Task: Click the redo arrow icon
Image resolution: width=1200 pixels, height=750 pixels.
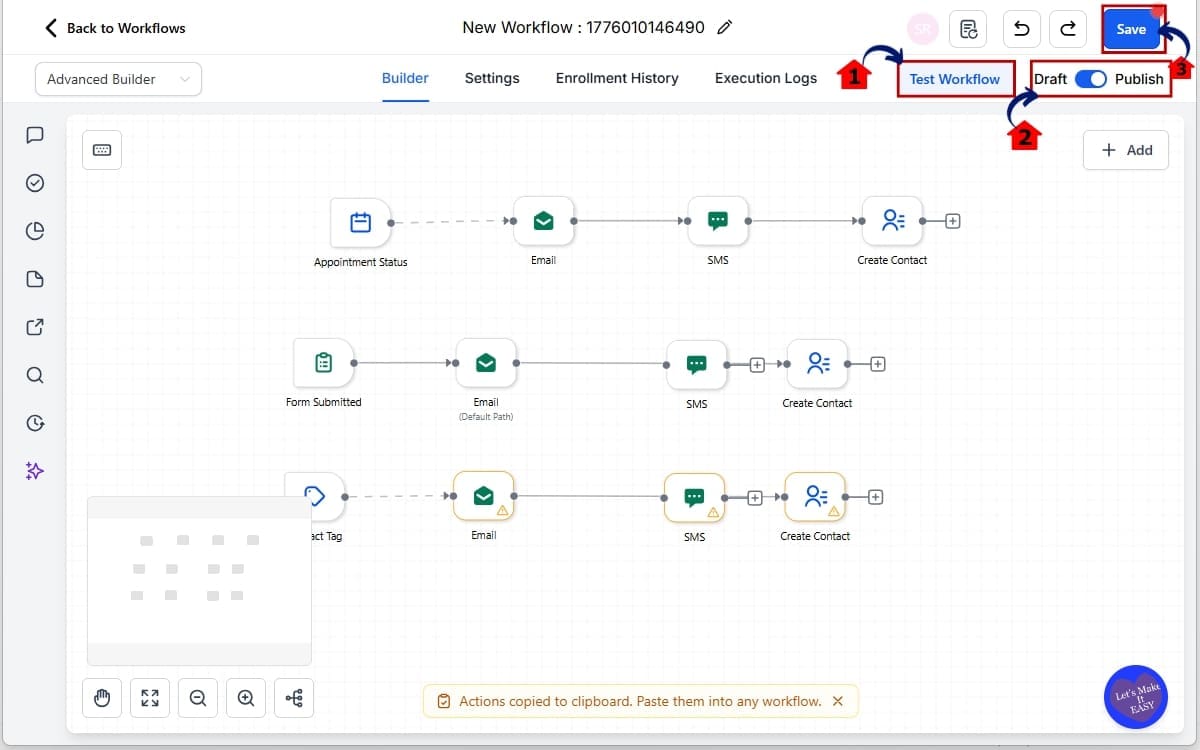Action: 1068,29
